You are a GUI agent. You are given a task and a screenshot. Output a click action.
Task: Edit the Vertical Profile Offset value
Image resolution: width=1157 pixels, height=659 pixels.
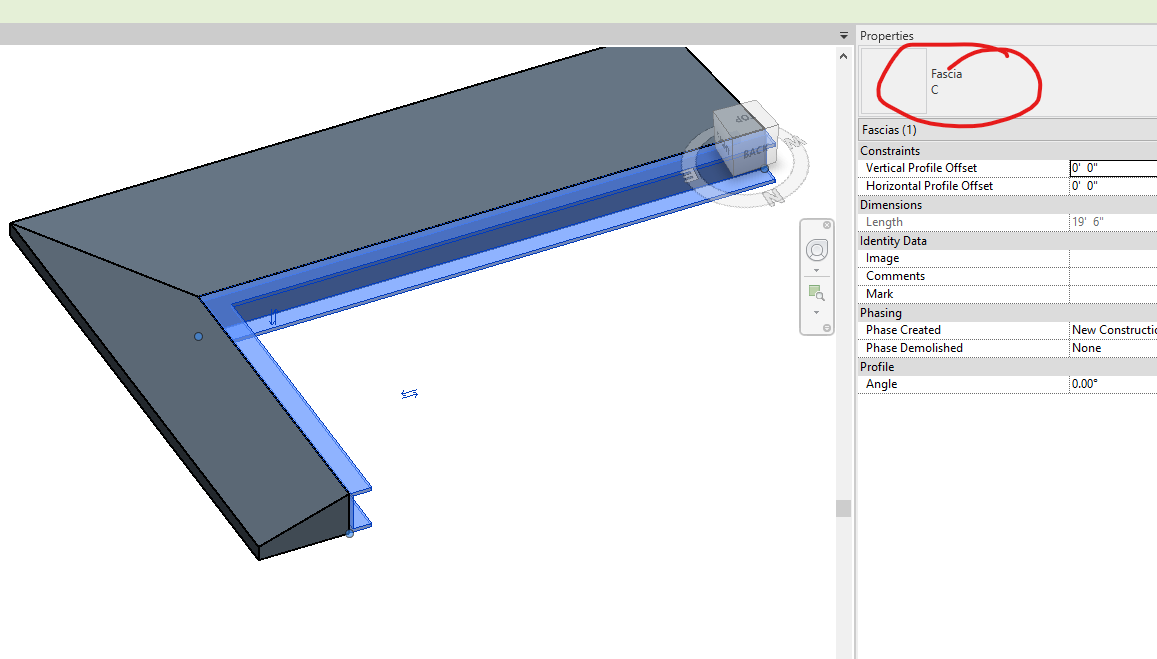pos(1113,168)
